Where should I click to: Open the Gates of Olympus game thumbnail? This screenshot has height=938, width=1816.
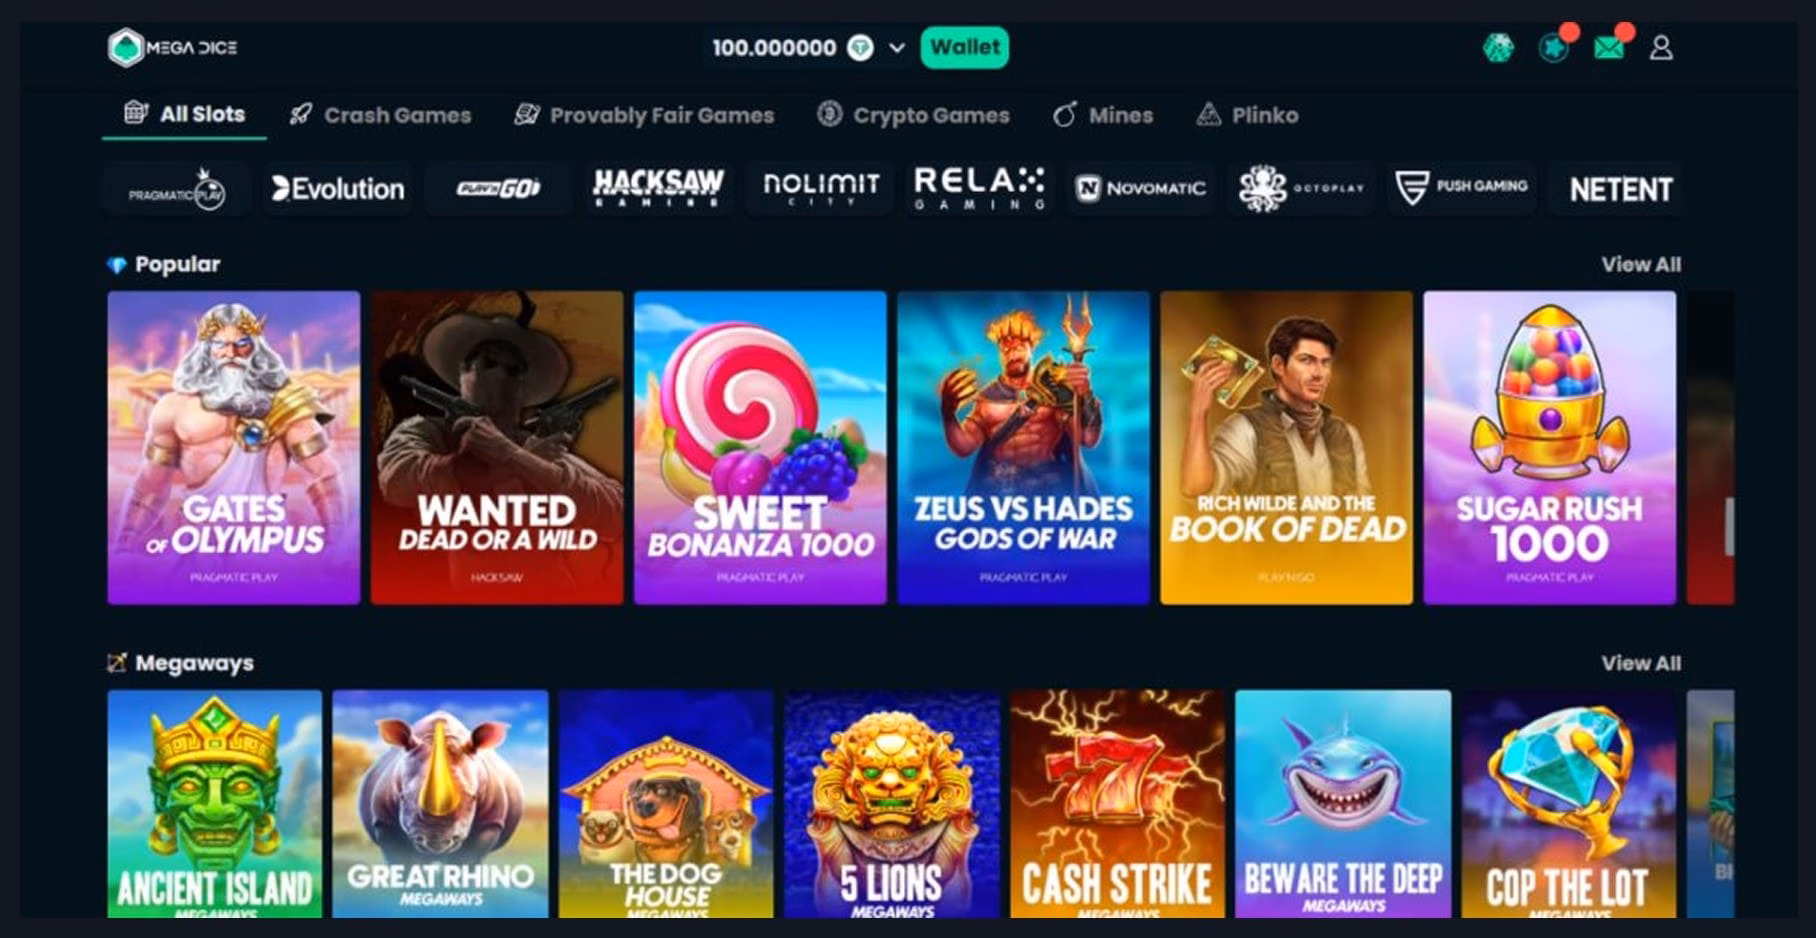[x=234, y=447]
